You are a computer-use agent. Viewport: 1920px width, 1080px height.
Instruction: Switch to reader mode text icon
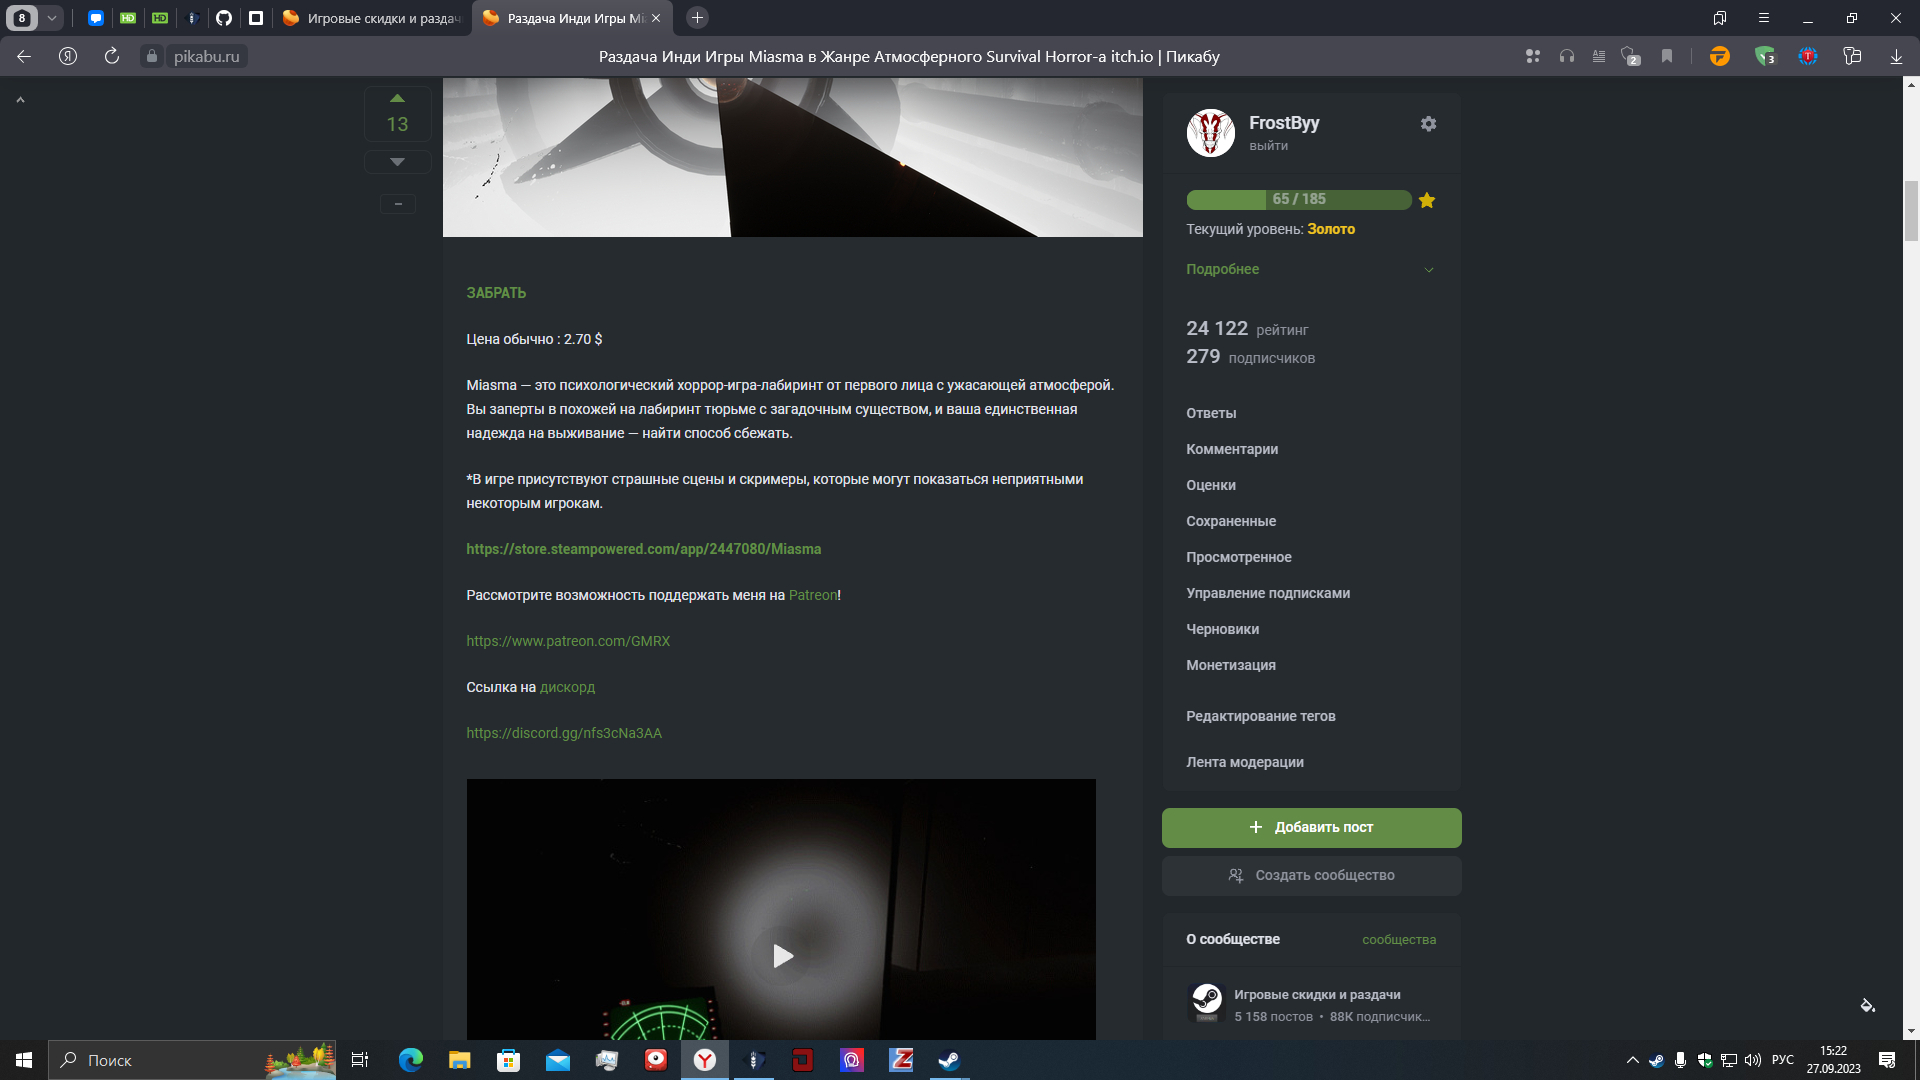[1599, 56]
